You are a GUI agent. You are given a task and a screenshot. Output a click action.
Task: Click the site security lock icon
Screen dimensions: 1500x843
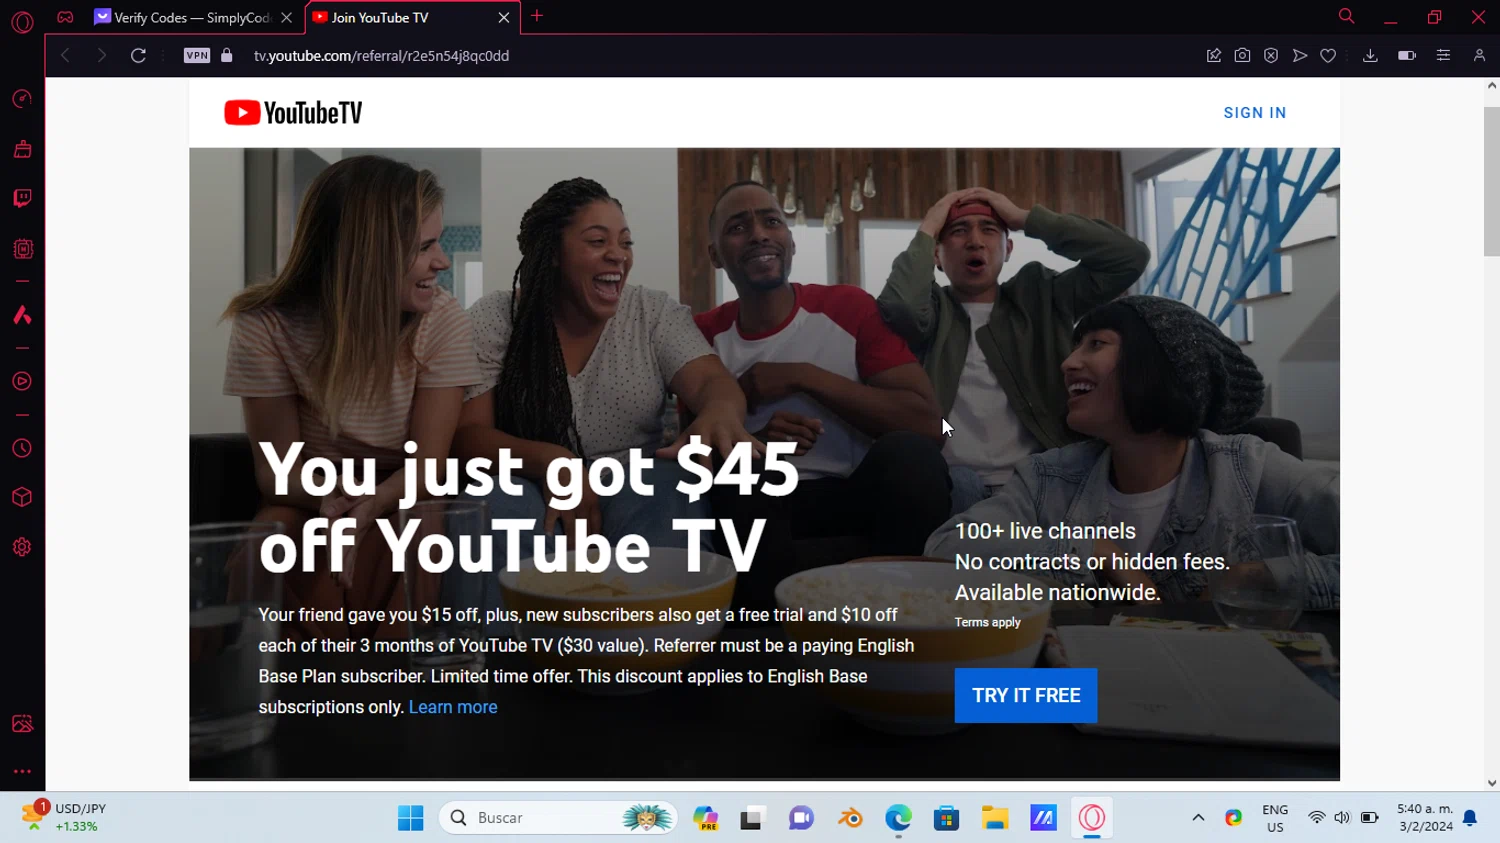pyautogui.click(x=227, y=56)
